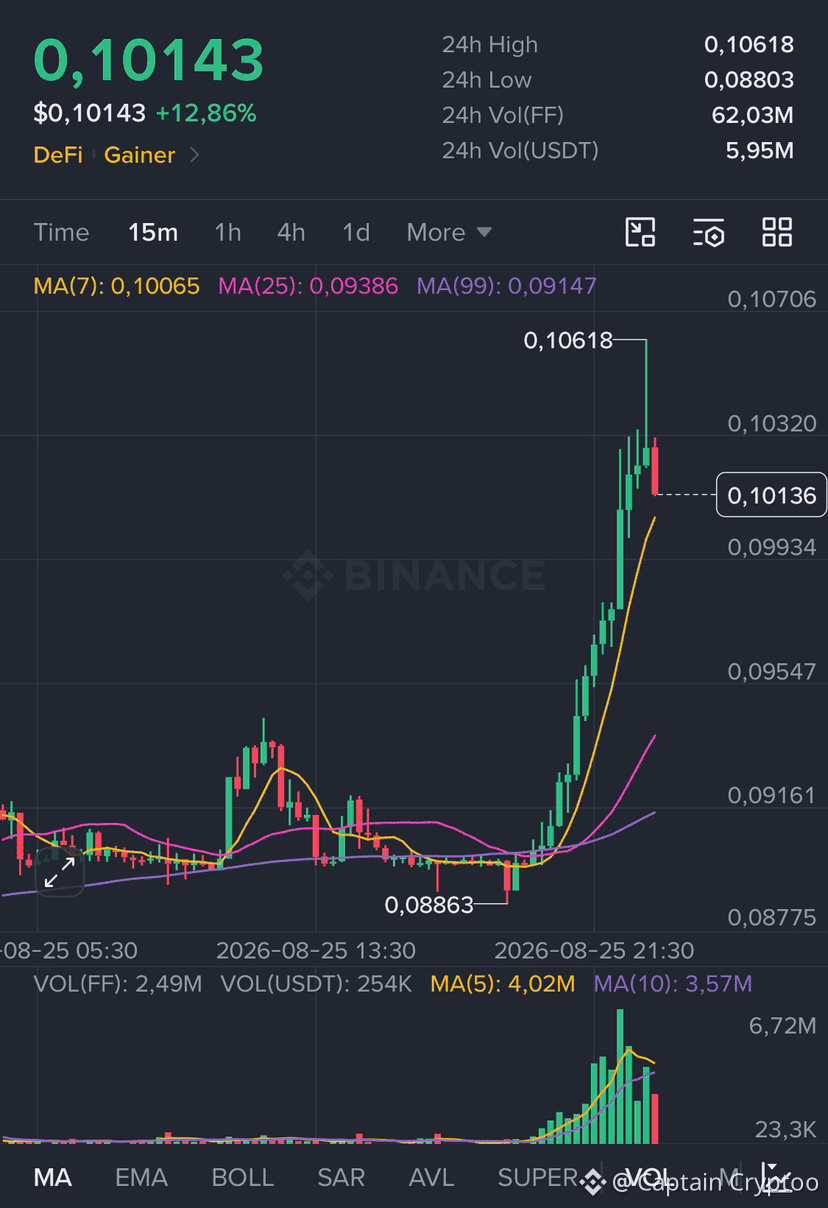Click the volume MA(10) 3,57M label

point(673,984)
